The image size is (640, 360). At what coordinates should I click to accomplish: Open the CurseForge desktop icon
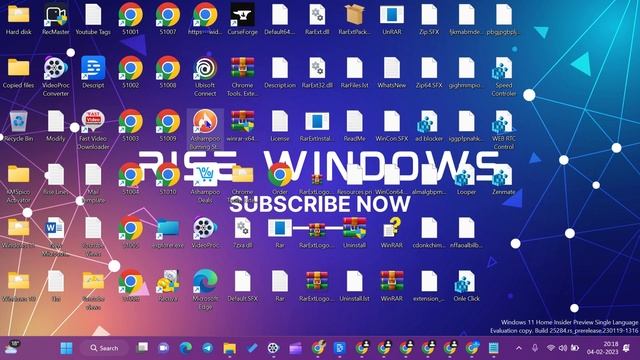[242, 19]
